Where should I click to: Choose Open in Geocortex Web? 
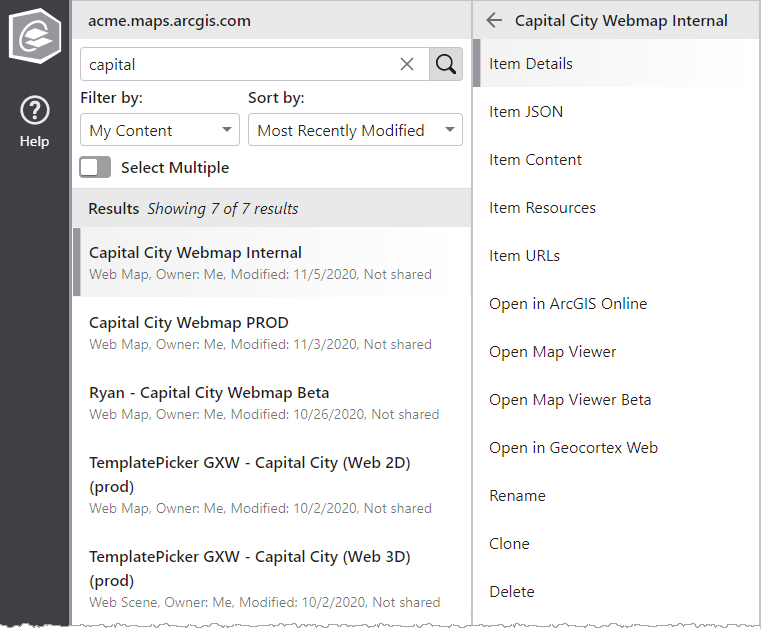[x=616, y=448]
